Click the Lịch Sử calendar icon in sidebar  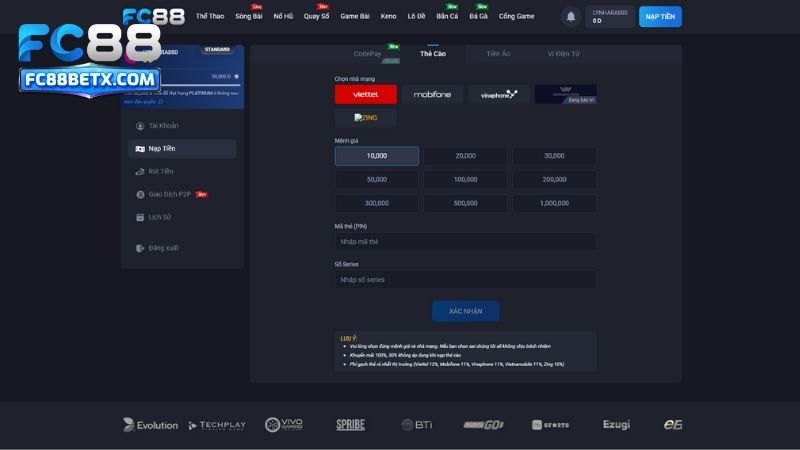click(140, 217)
